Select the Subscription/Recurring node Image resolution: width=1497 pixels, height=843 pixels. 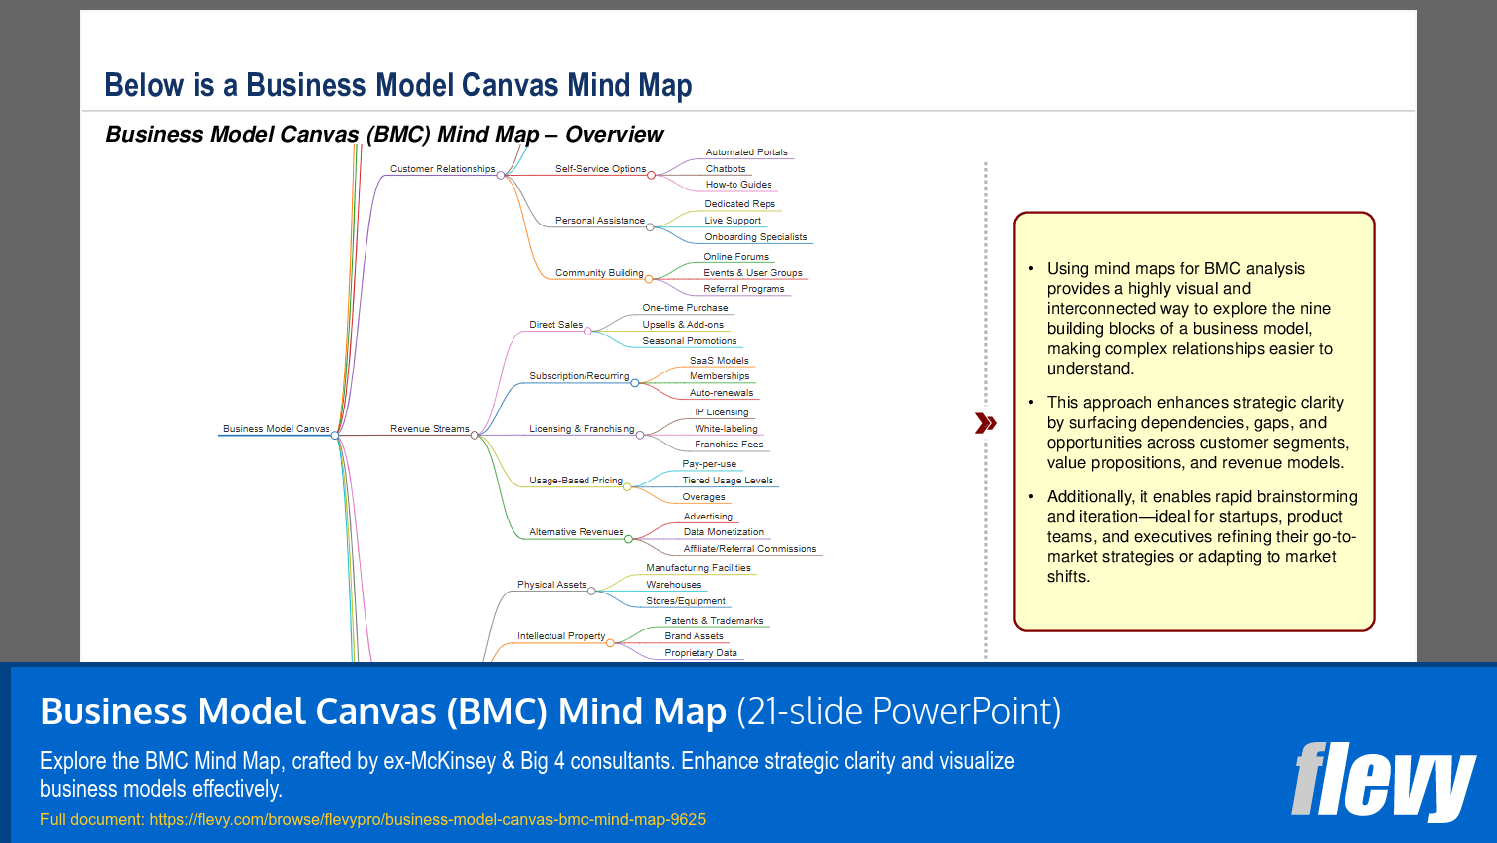click(x=579, y=376)
